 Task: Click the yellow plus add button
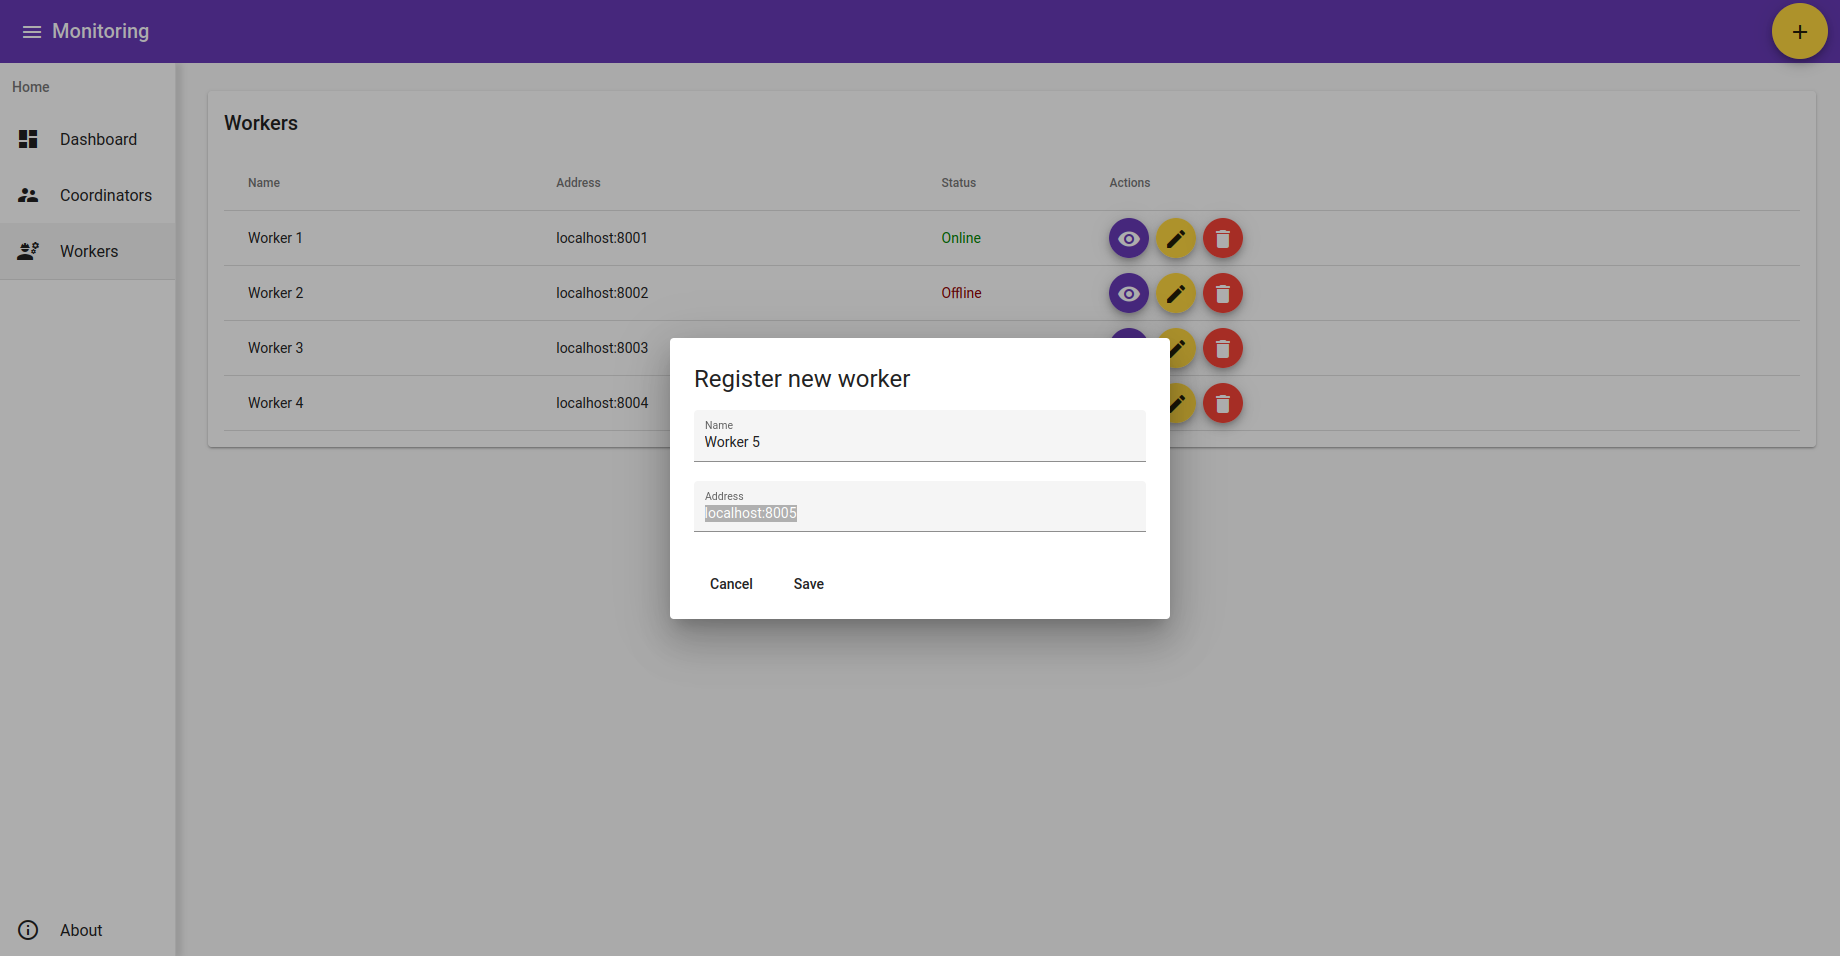point(1799,31)
